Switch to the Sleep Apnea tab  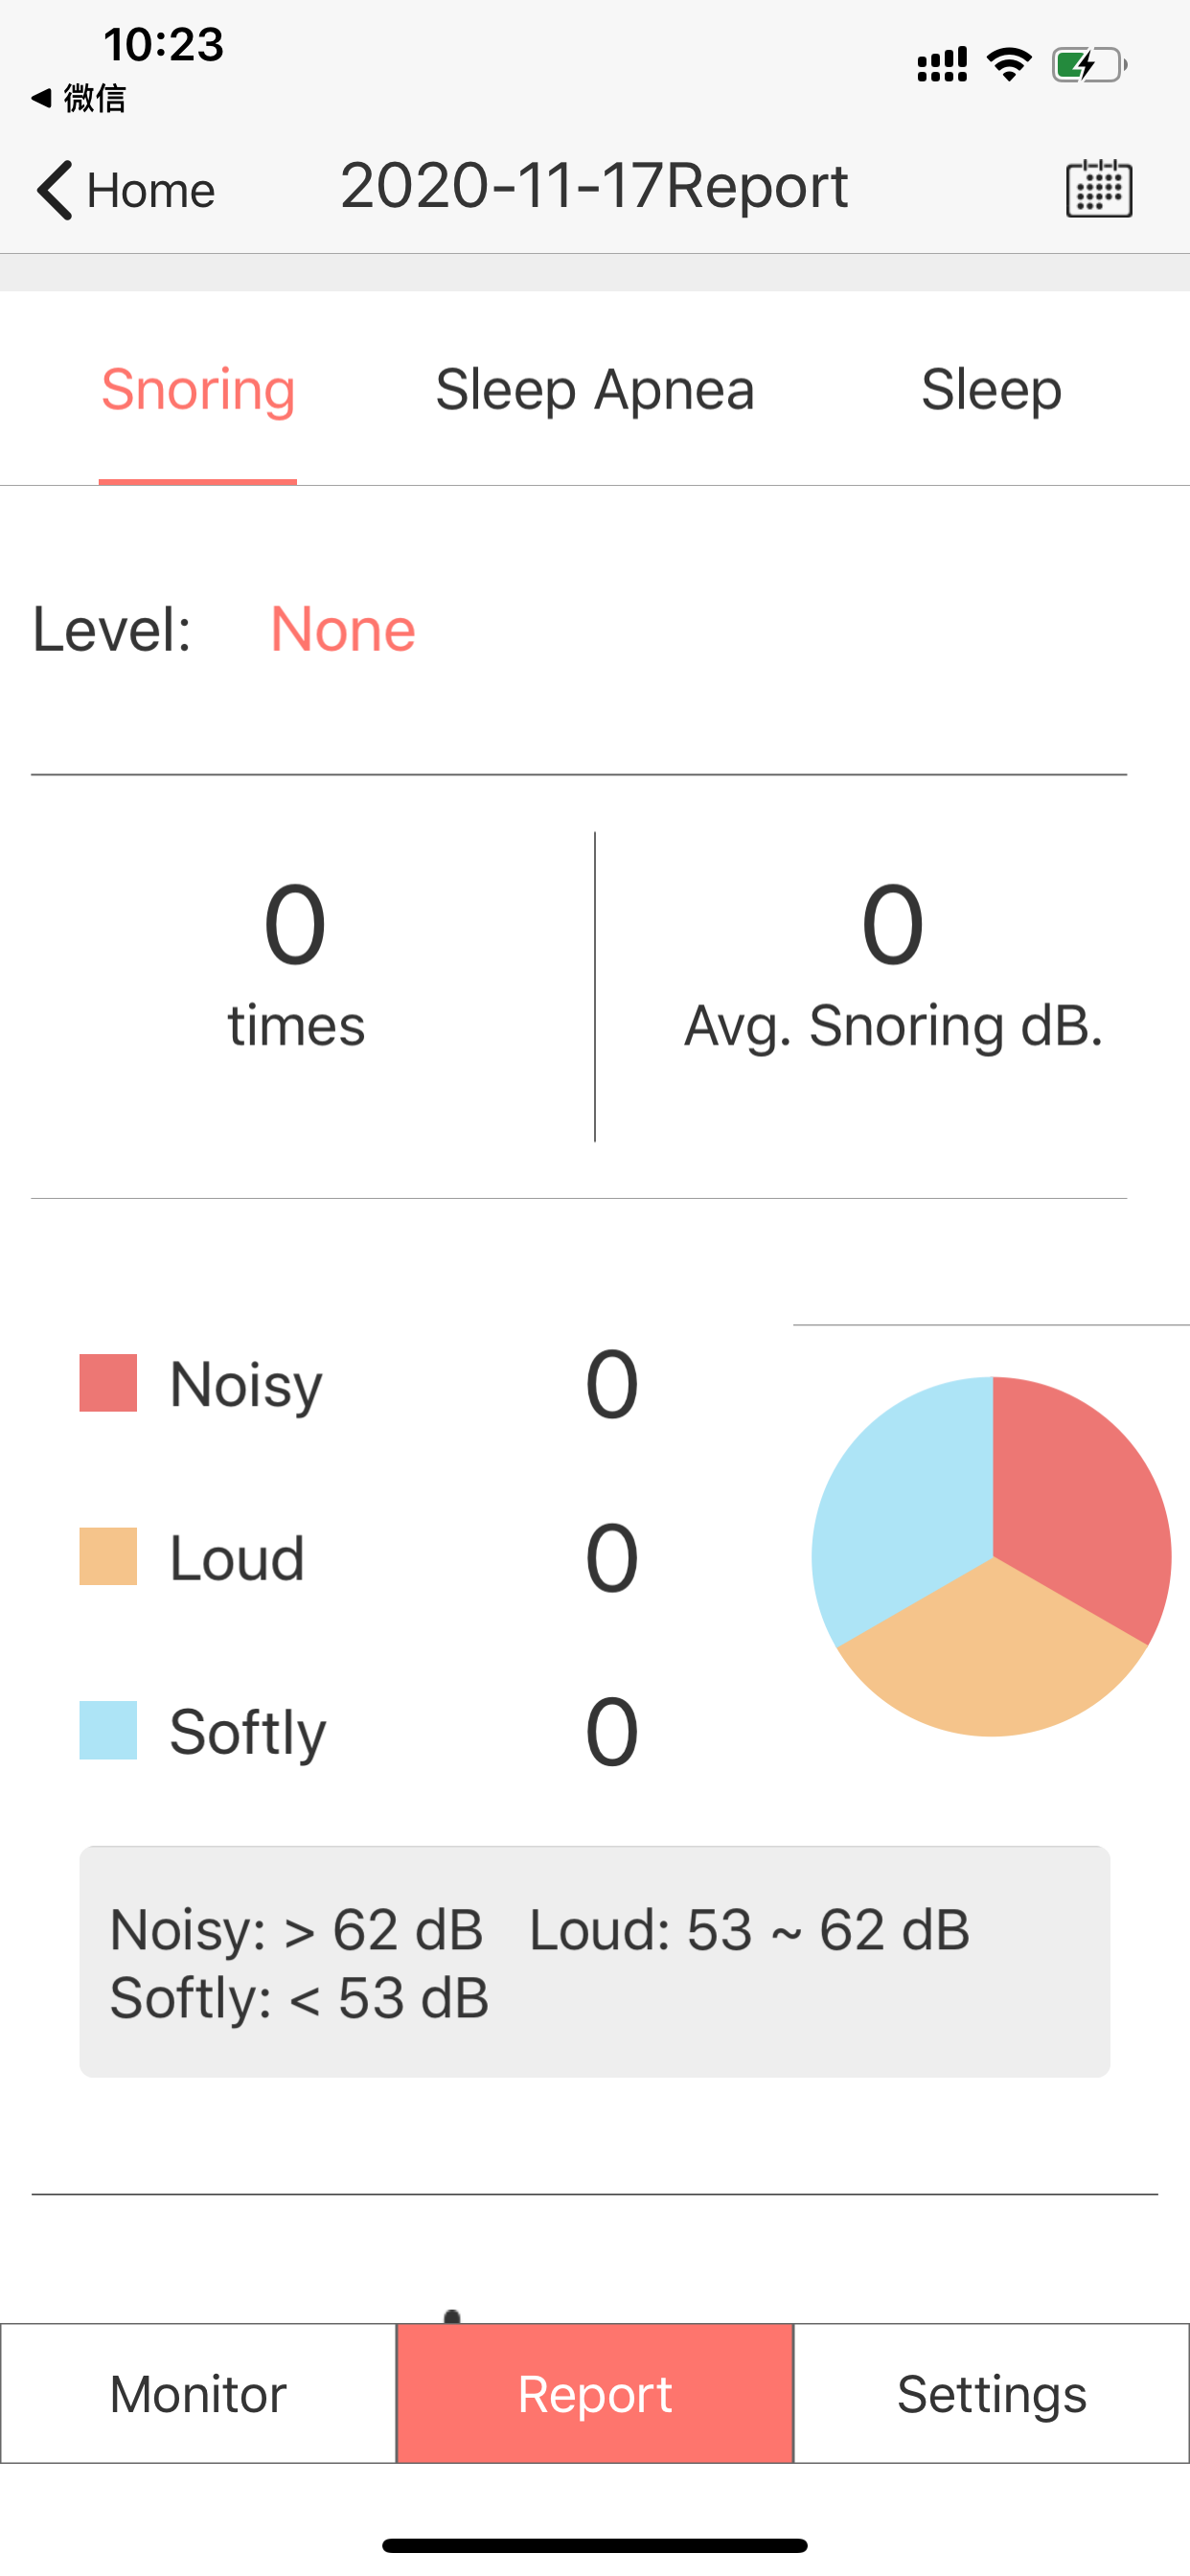click(x=594, y=390)
